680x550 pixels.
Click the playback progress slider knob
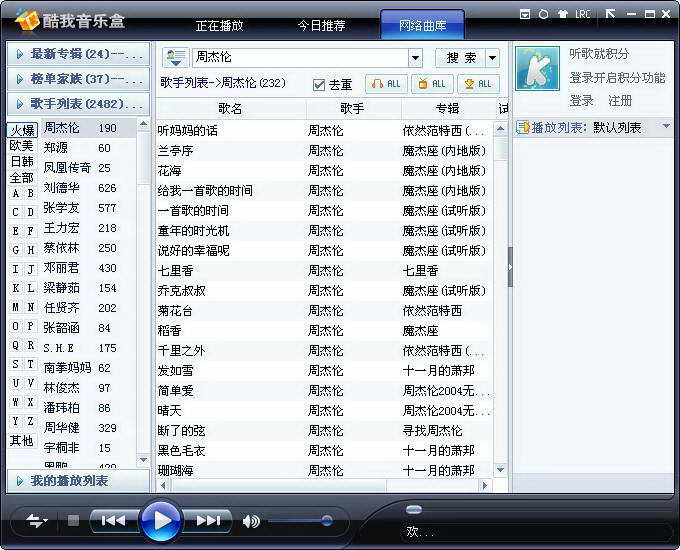(x=414, y=509)
